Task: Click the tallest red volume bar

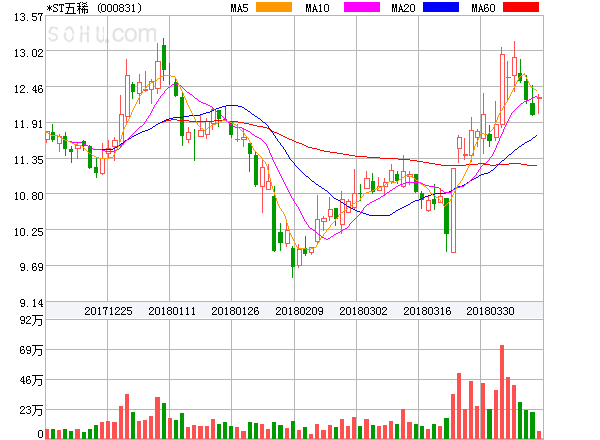Action: pos(502,392)
